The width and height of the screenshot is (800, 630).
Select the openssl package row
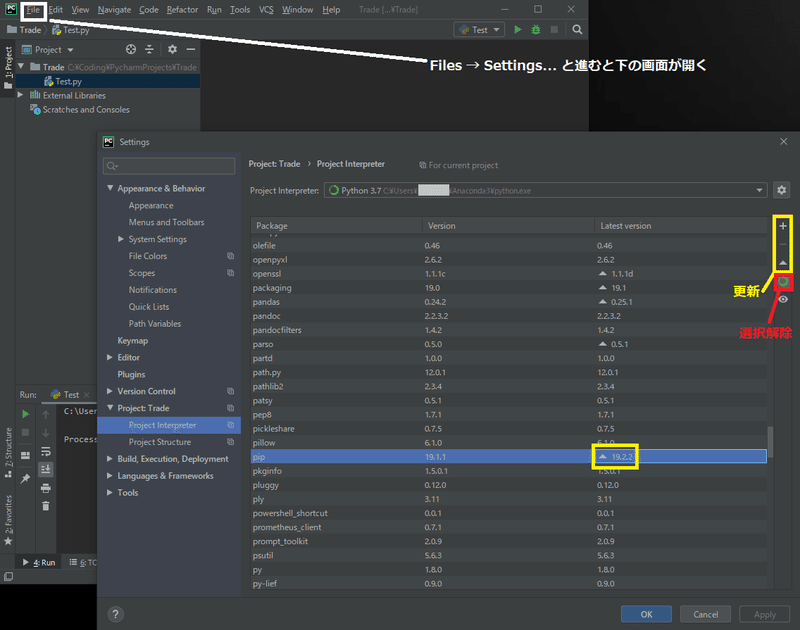tap(508, 273)
